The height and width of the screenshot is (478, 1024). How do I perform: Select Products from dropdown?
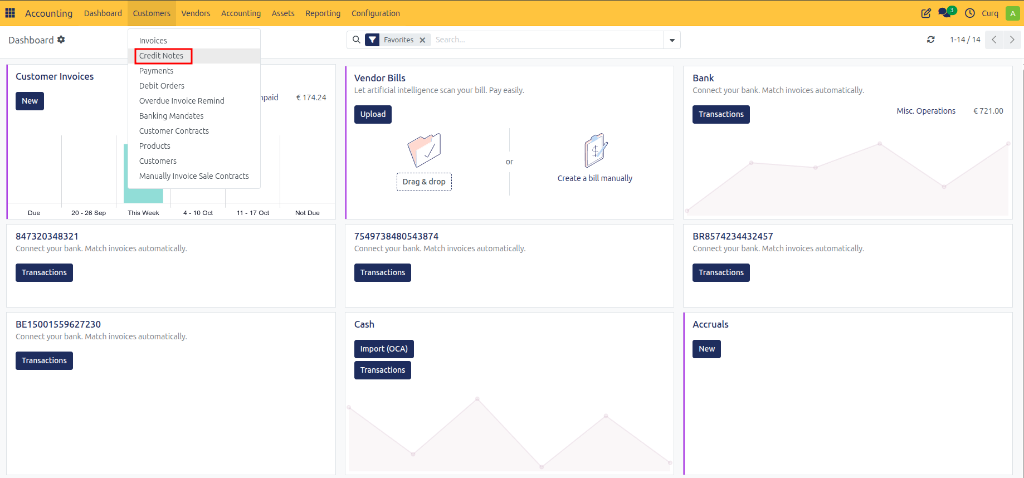tap(195, 146)
